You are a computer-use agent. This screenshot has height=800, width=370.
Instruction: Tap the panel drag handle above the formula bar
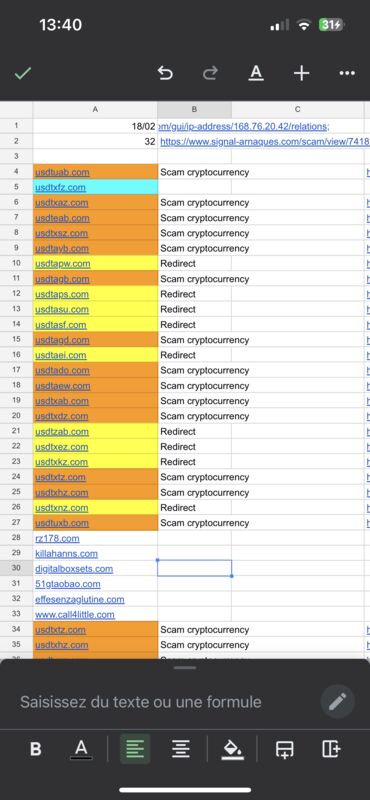pyautogui.click(x=185, y=667)
